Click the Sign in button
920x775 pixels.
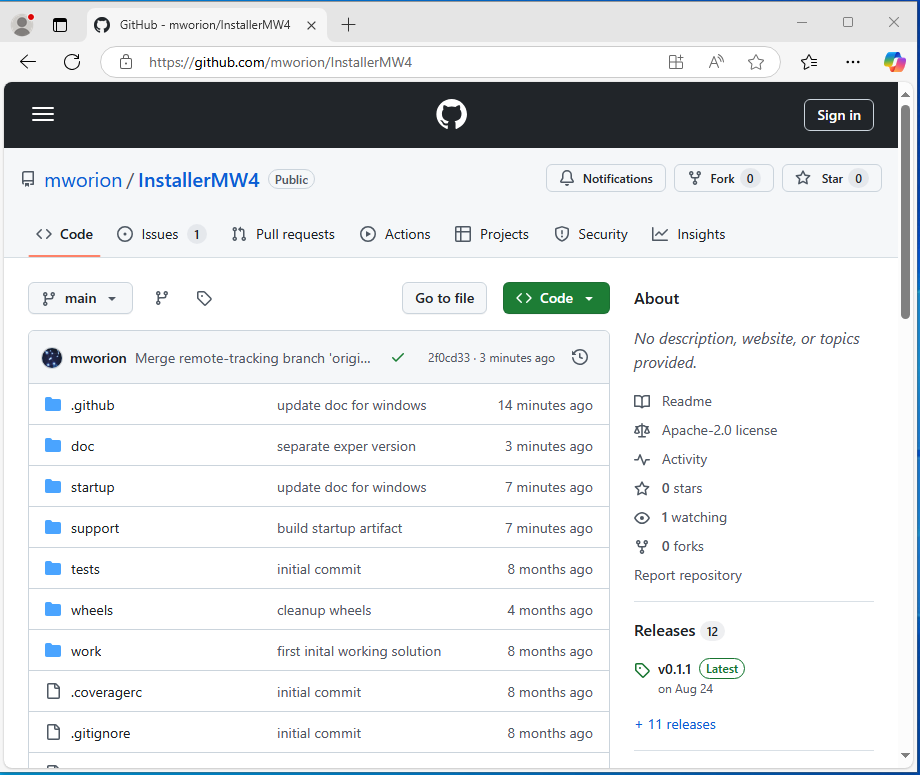pos(838,115)
